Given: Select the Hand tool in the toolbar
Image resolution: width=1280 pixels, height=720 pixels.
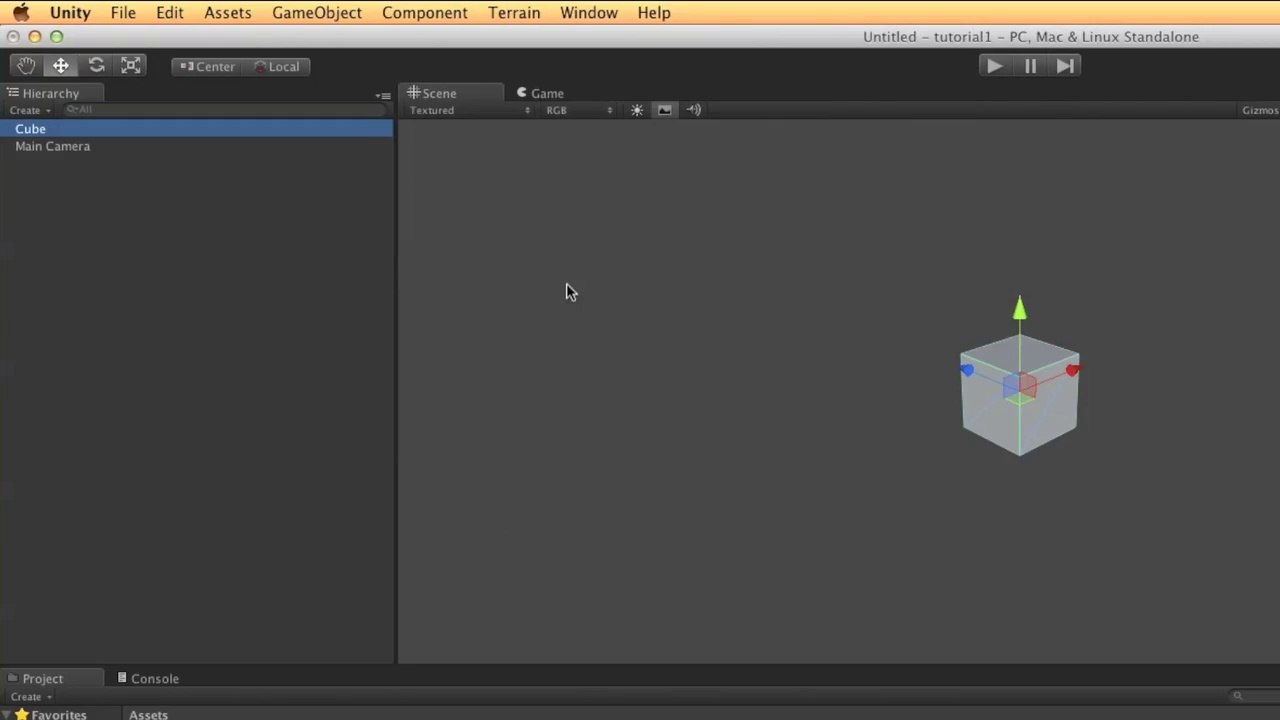Looking at the screenshot, I should (26, 66).
